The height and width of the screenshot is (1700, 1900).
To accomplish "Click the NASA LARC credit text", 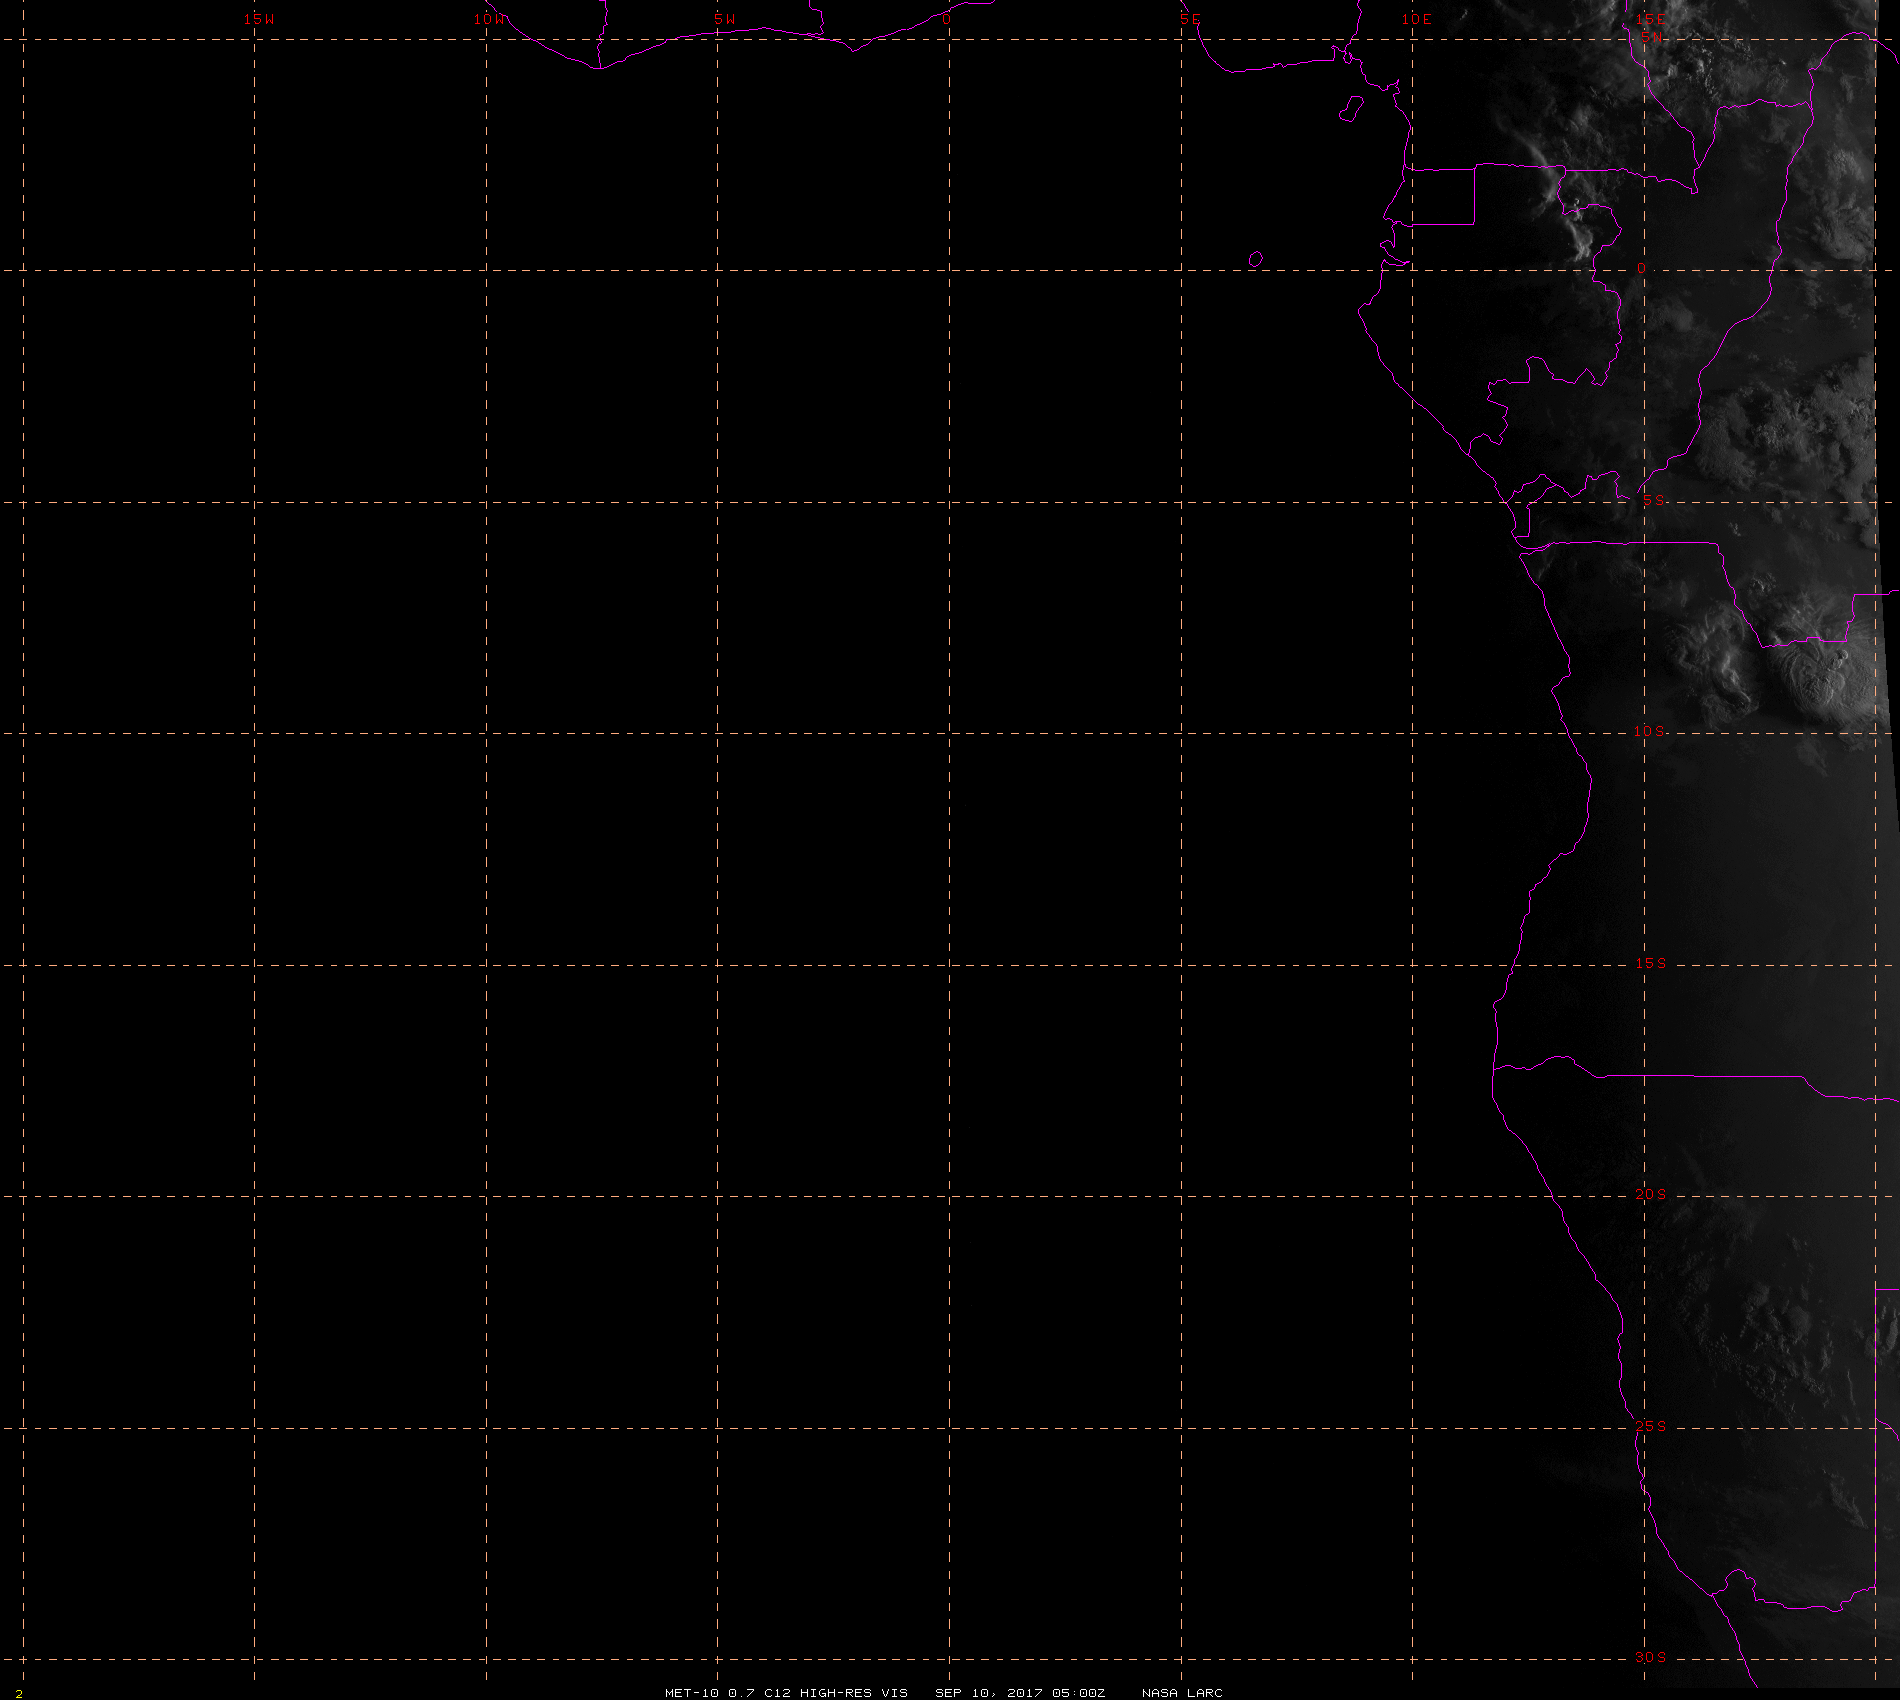I will coord(1182,1692).
